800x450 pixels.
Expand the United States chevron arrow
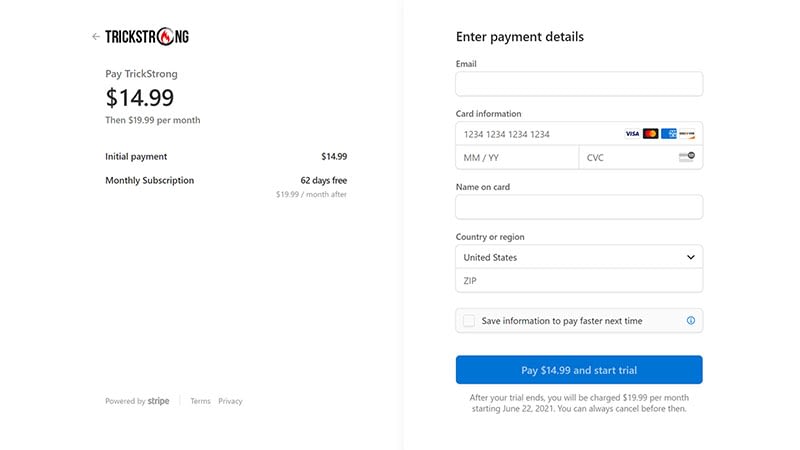pos(690,257)
